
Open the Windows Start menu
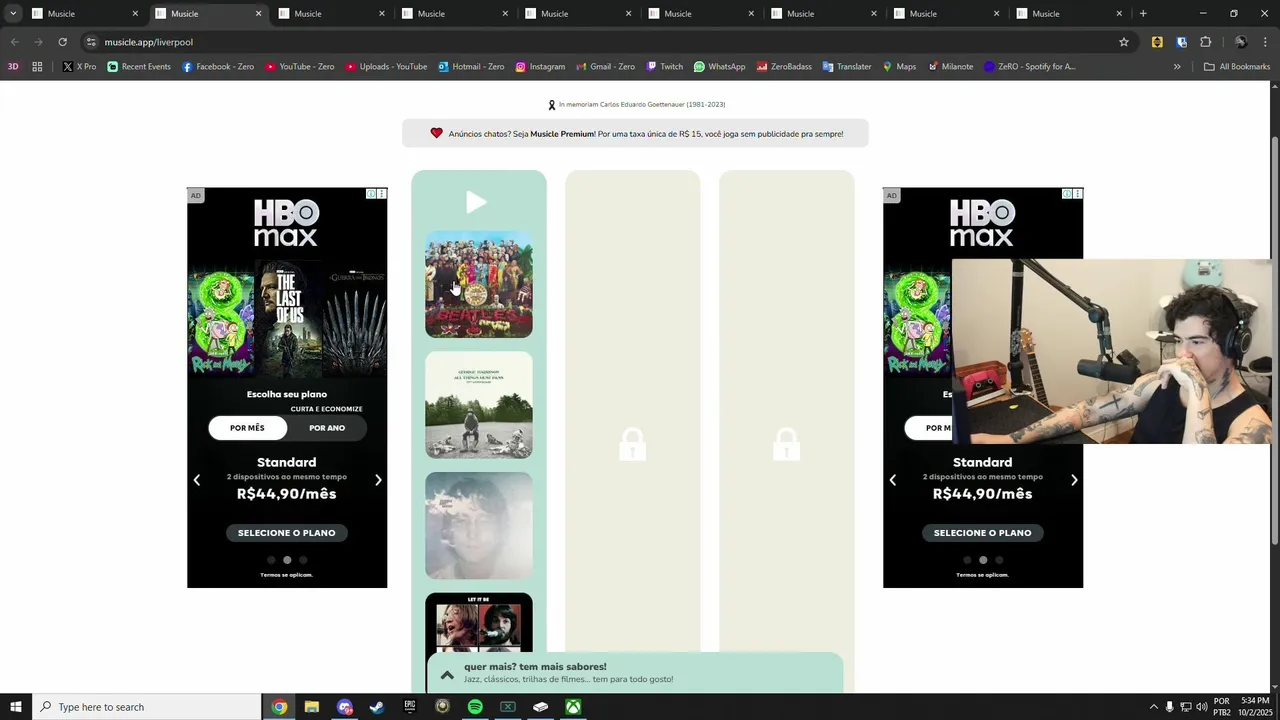click(x=15, y=707)
